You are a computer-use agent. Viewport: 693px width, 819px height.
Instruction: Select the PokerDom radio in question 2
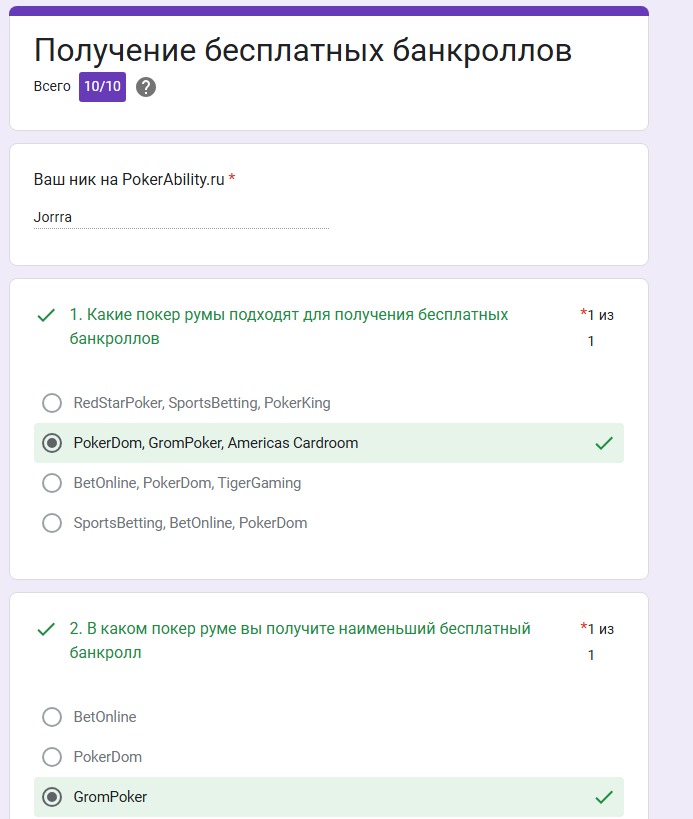coord(52,757)
